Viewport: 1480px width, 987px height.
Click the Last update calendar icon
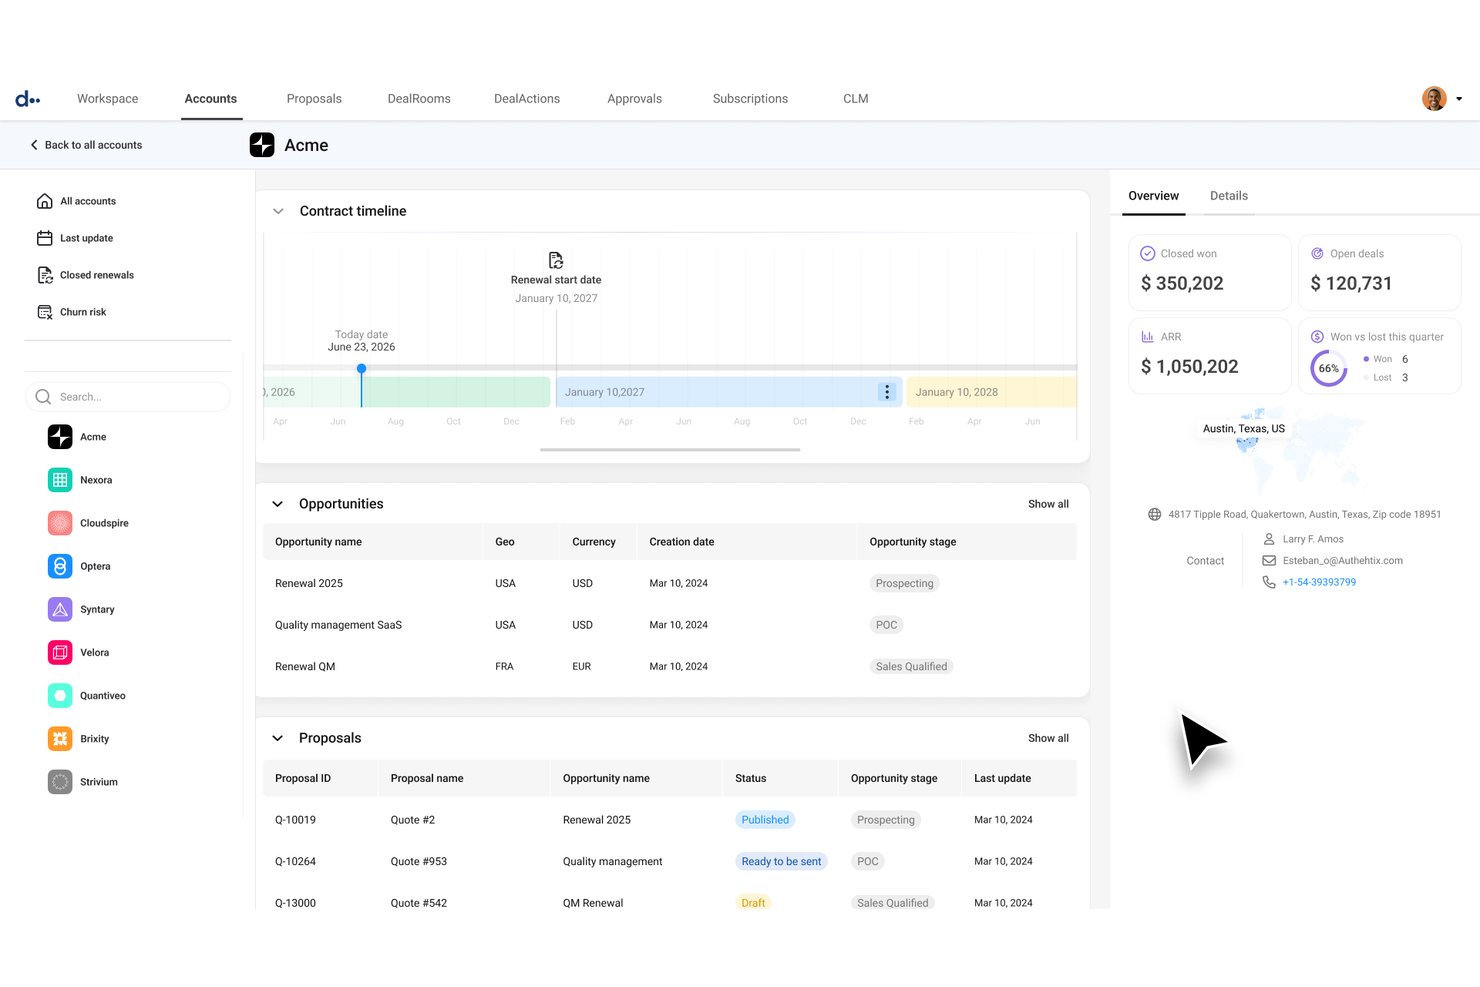45,238
